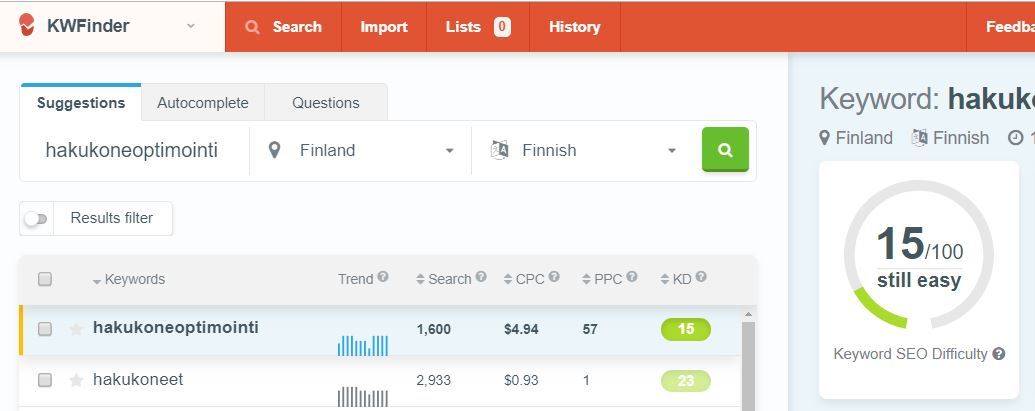Click the help icon next to KD
Screen dimensions: 1035x411
point(701,277)
